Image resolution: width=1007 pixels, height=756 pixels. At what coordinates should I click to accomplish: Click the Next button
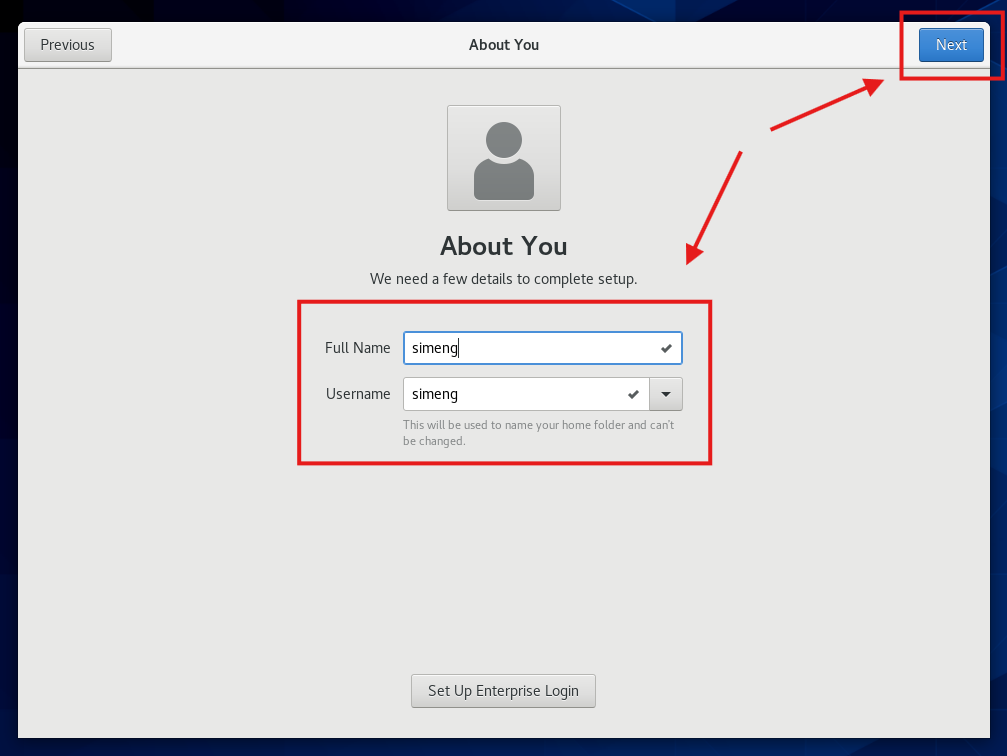point(951,45)
